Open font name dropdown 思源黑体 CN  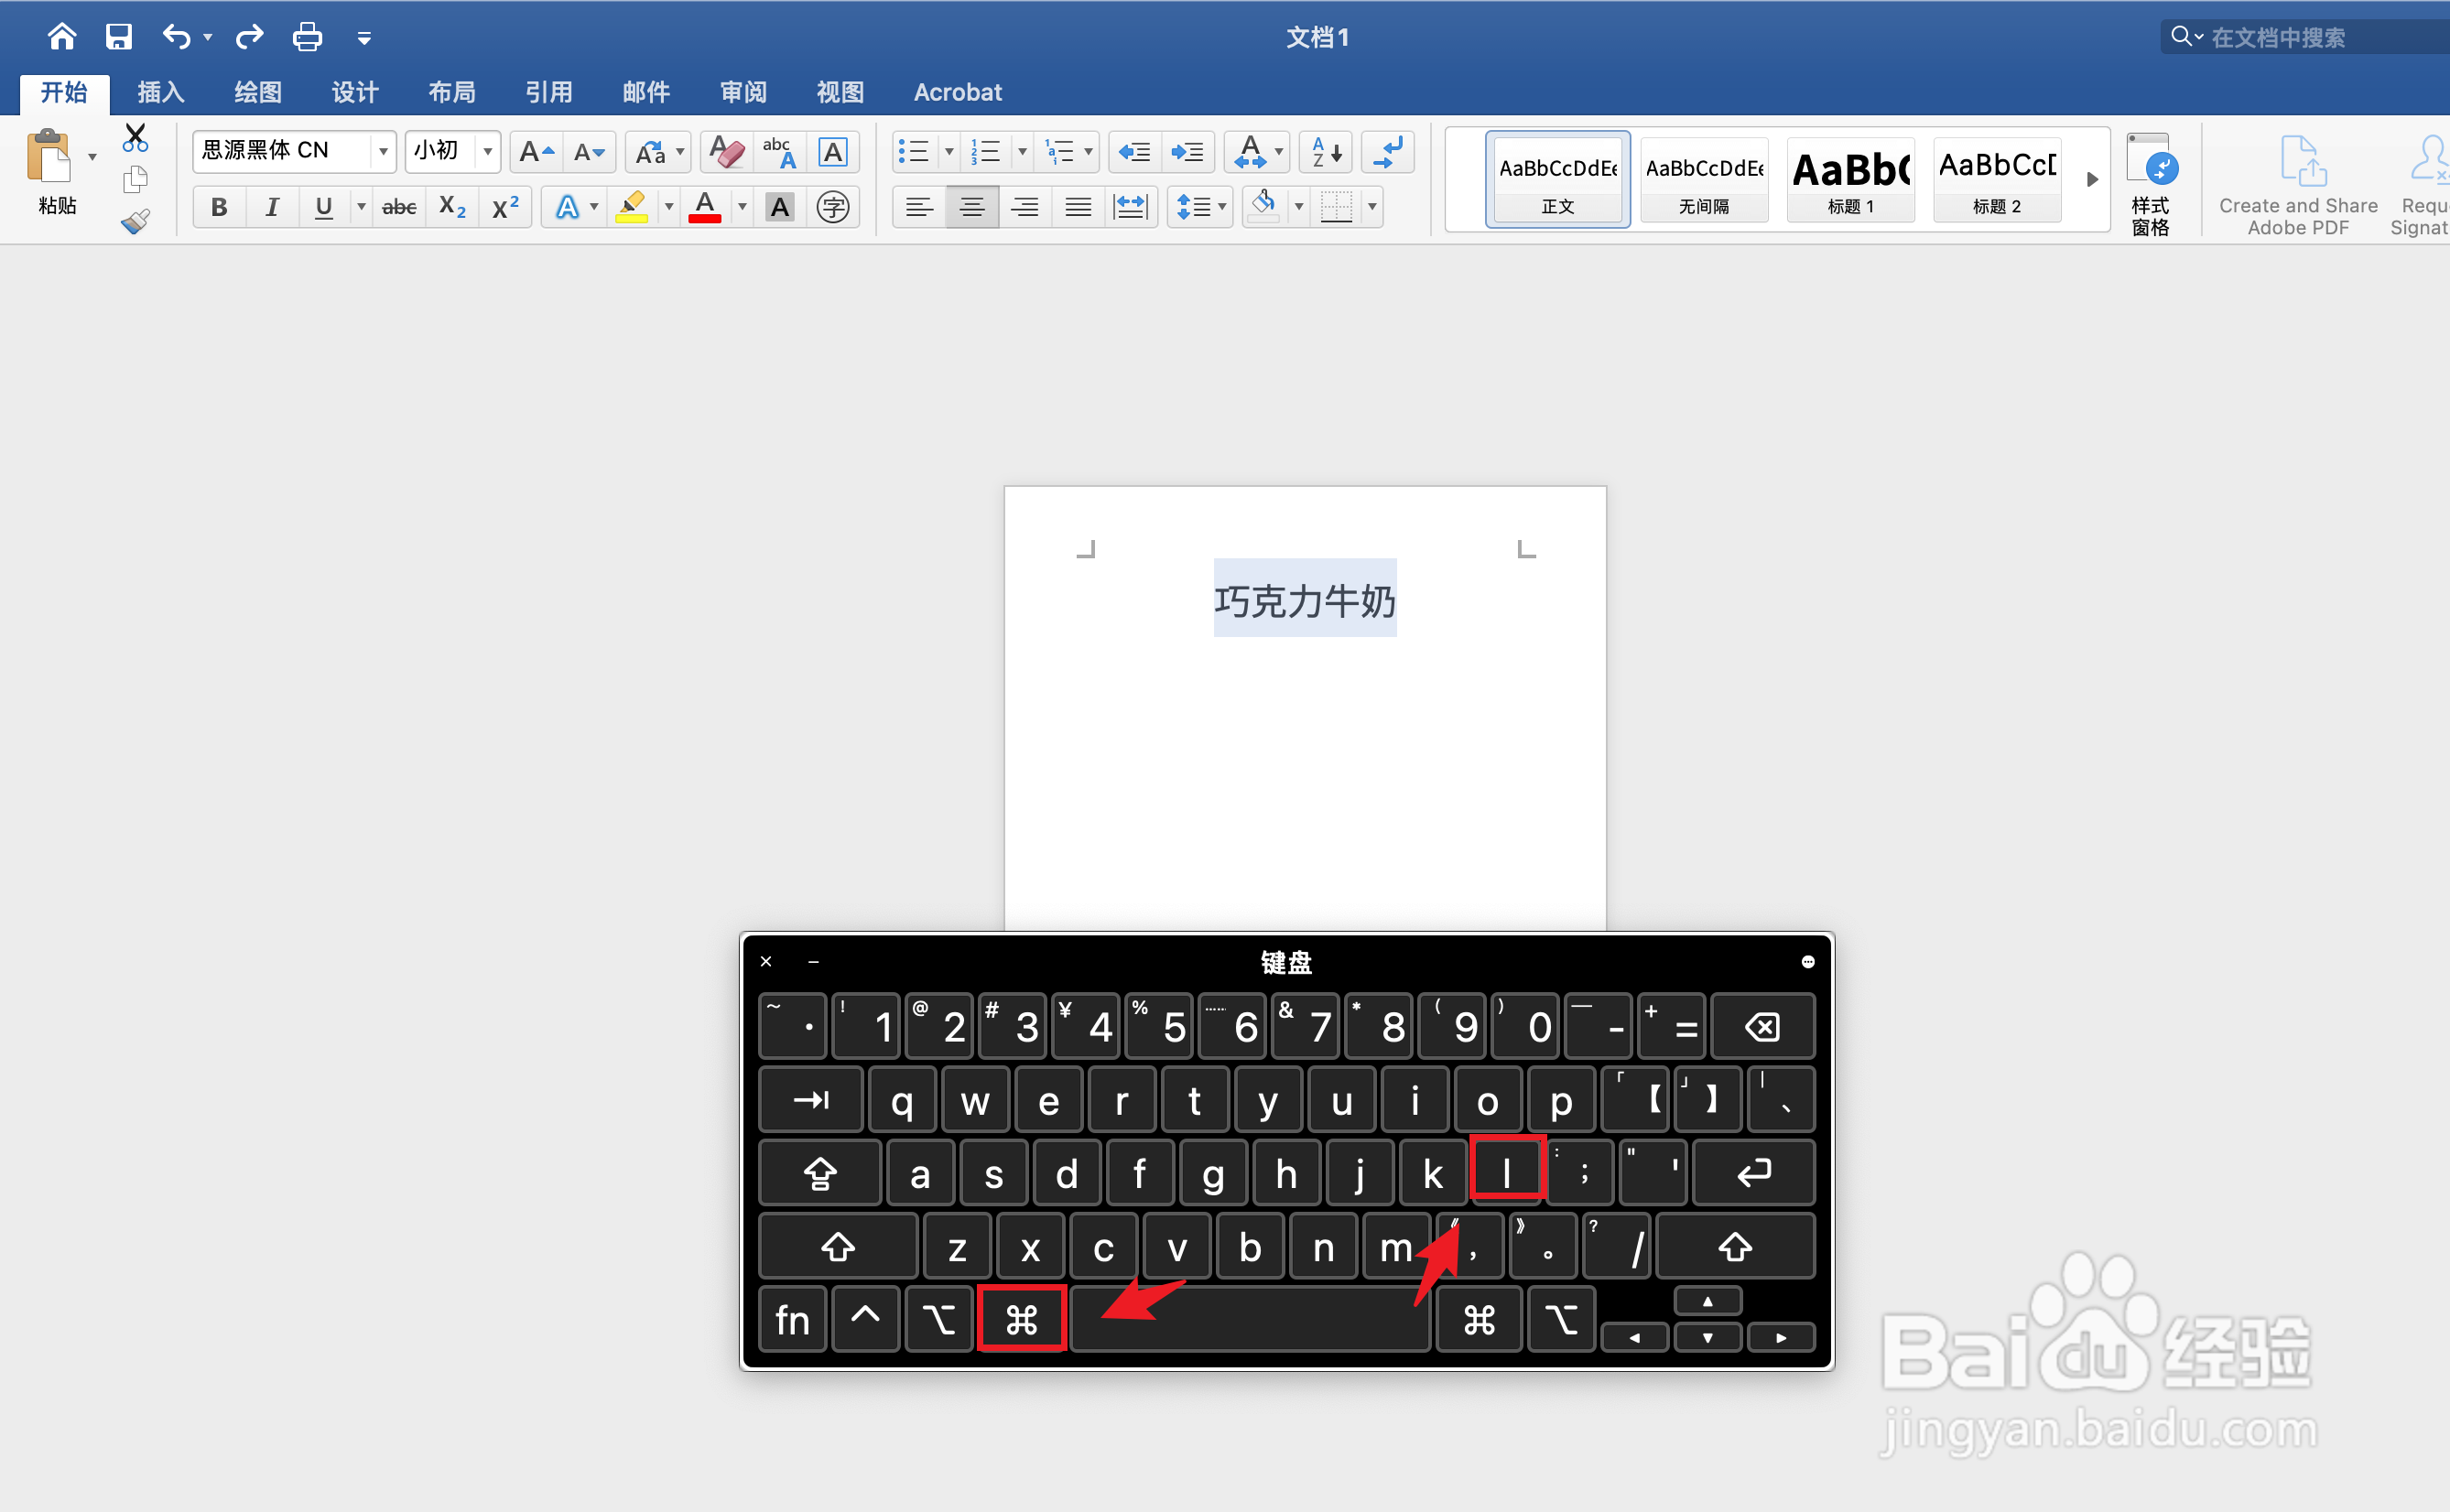pyautogui.click(x=383, y=152)
